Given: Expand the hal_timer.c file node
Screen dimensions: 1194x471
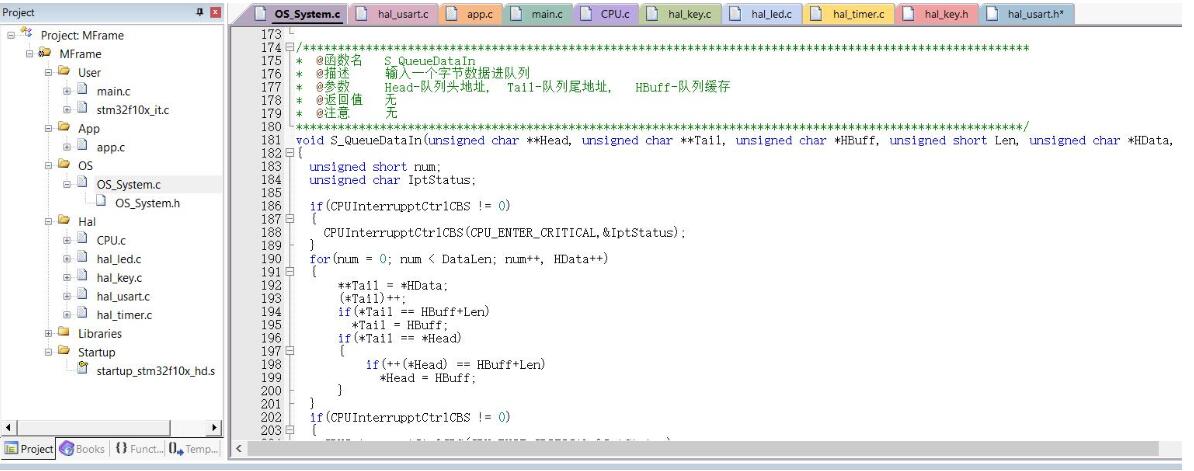Looking at the screenshot, I should [66, 314].
